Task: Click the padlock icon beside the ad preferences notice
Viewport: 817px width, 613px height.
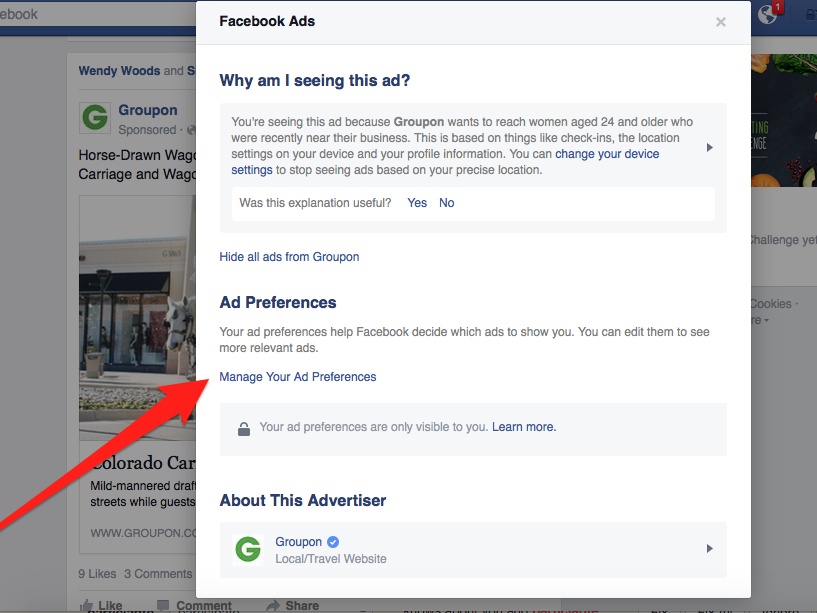Action: 243,428
